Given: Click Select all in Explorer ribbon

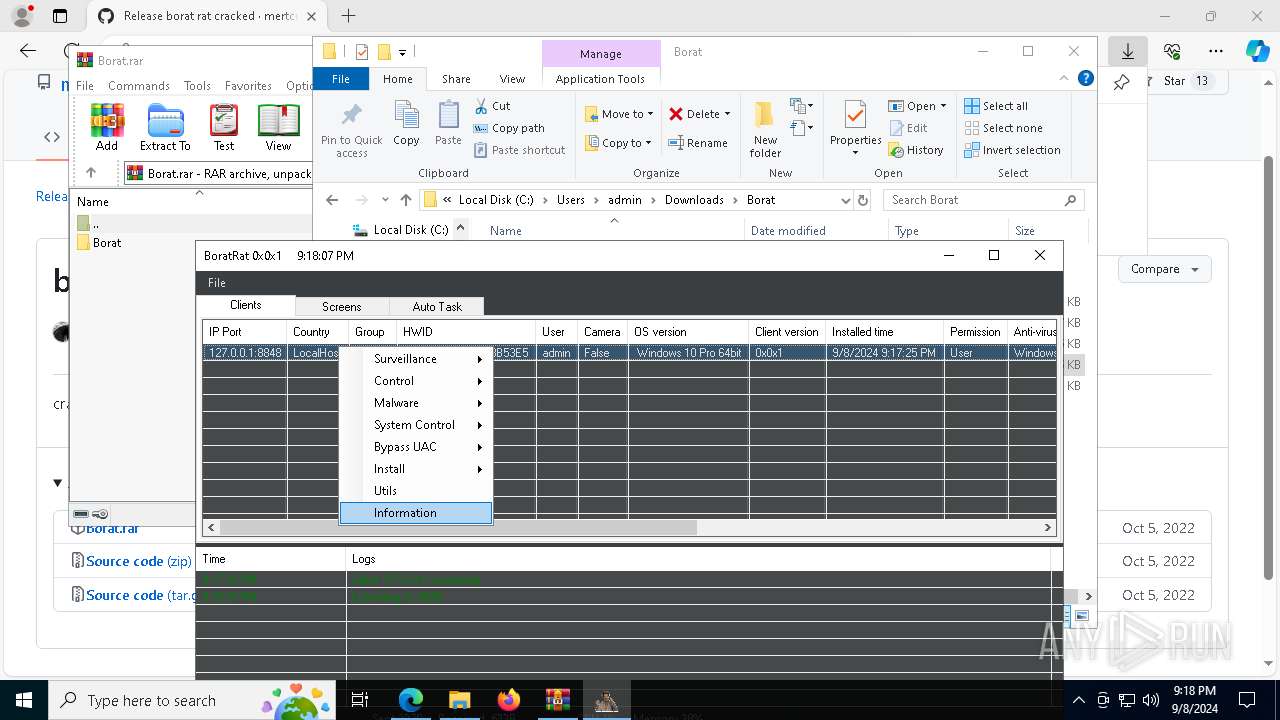Looking at the screenshot, I should pos(996,106).
